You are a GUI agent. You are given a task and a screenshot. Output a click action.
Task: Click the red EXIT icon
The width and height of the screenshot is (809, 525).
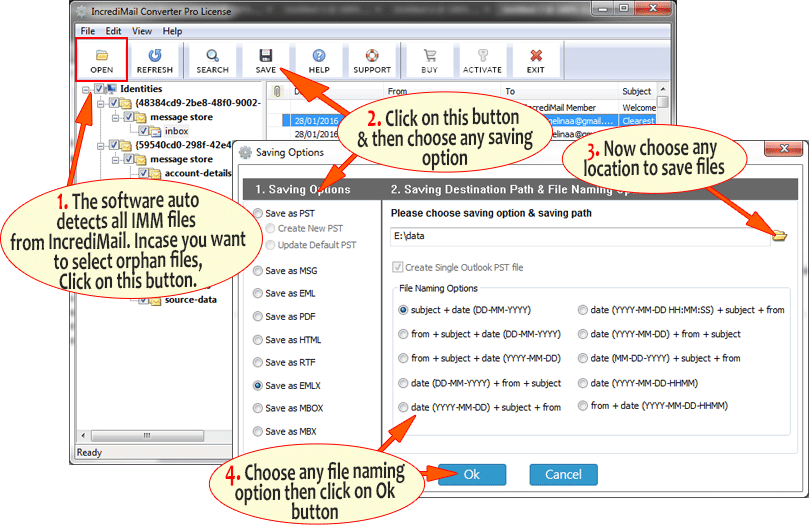tap(536, 55)
